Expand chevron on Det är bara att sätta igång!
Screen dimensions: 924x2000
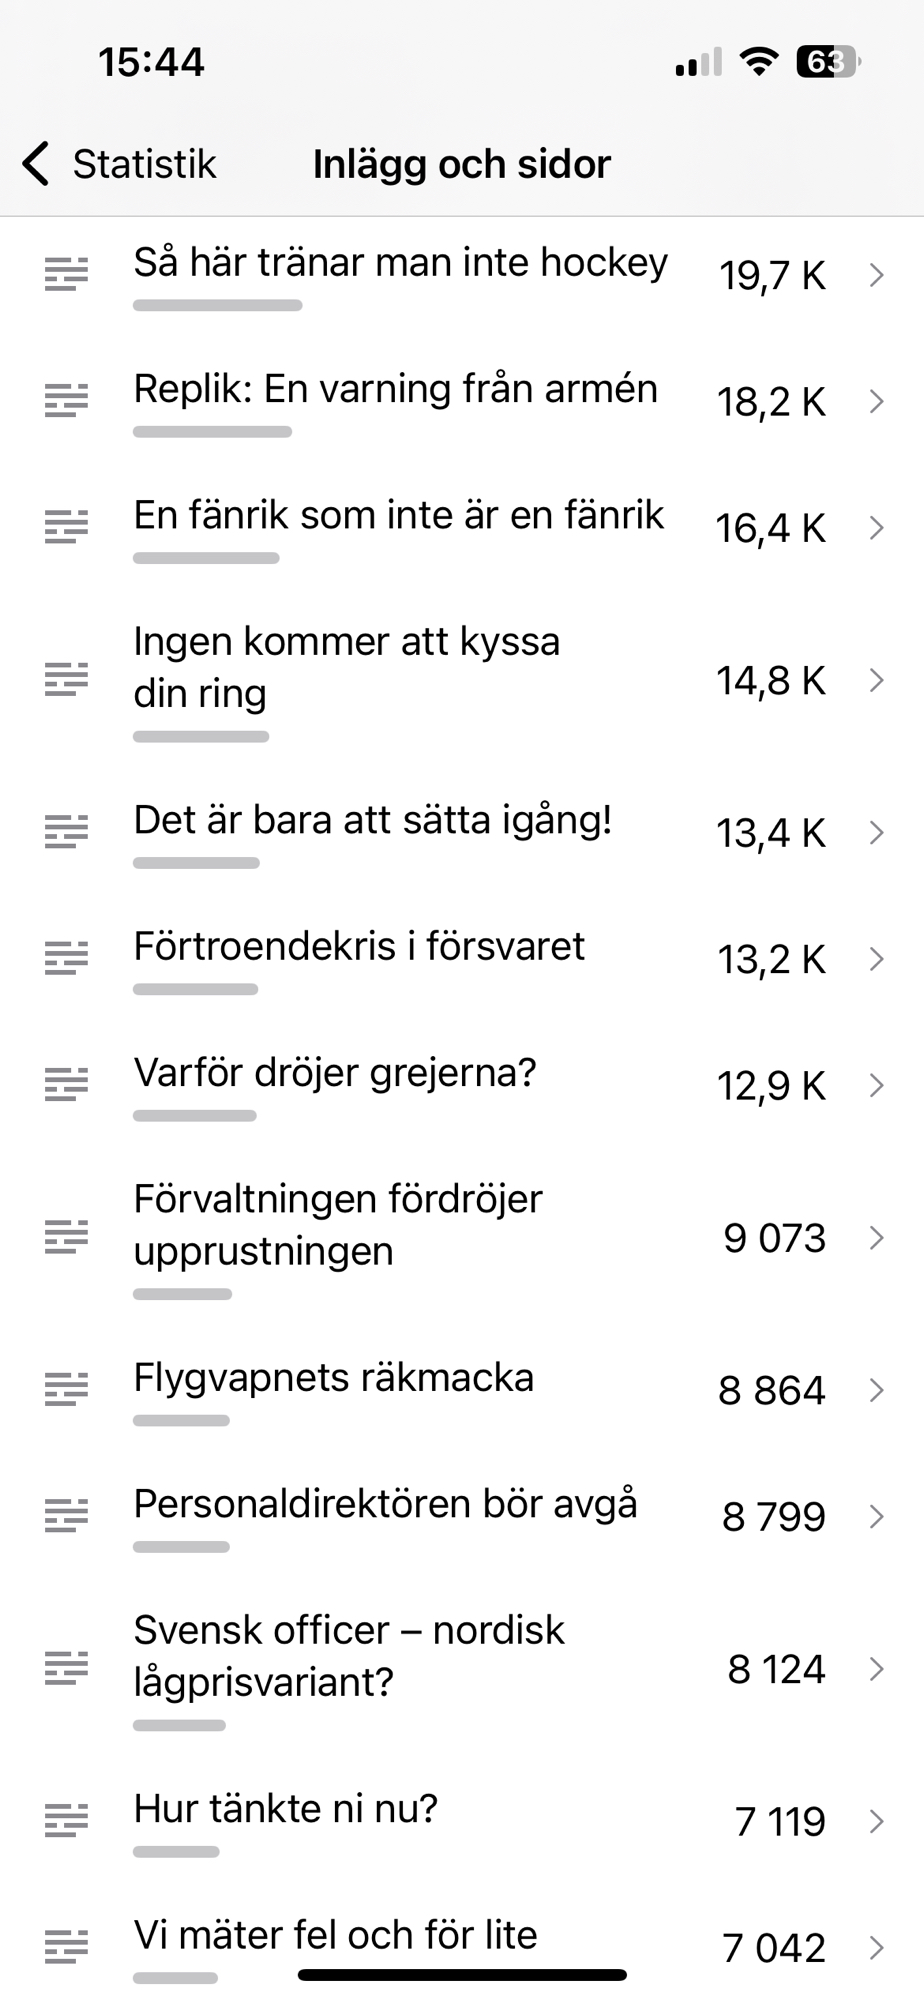point(876,832)
